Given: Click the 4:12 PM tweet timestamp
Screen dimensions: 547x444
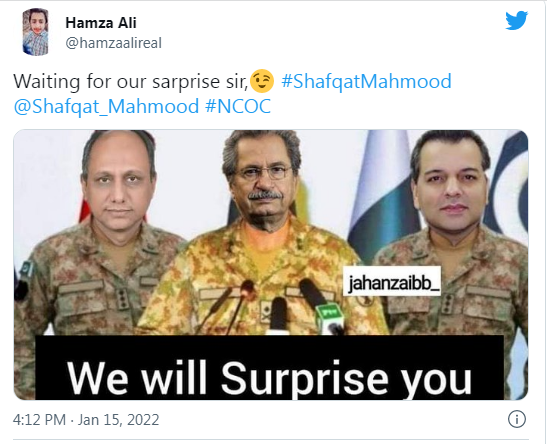Looking at the screenshot, I should [x=39, y=420].
